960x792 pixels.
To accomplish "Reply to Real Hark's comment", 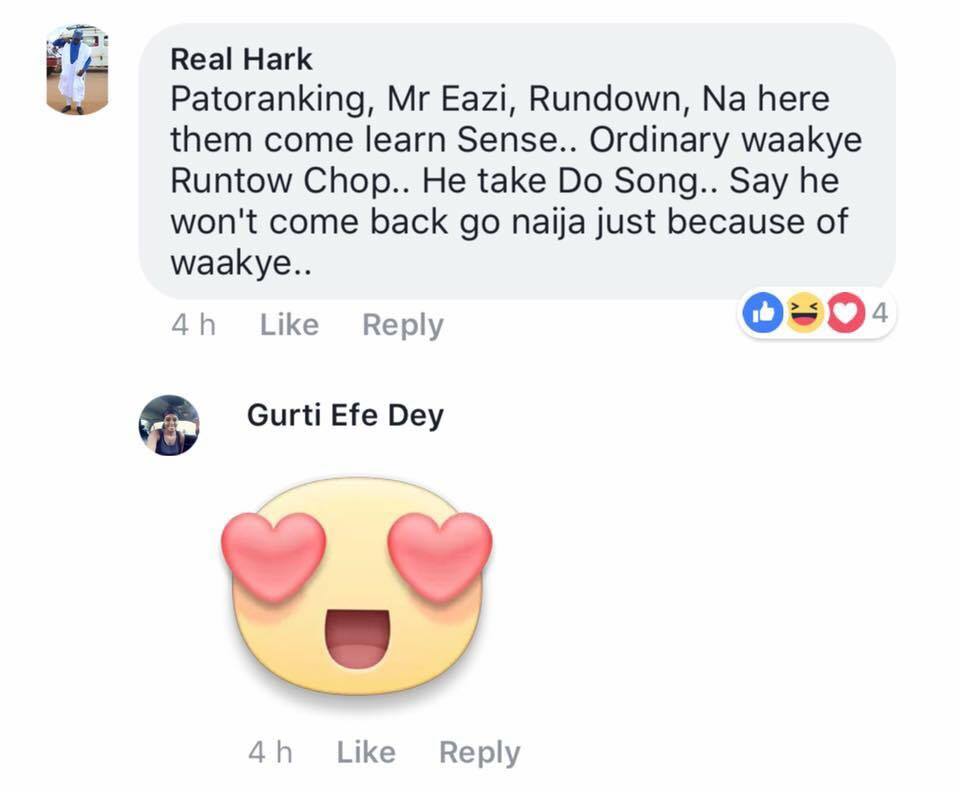I will (403, 325).
